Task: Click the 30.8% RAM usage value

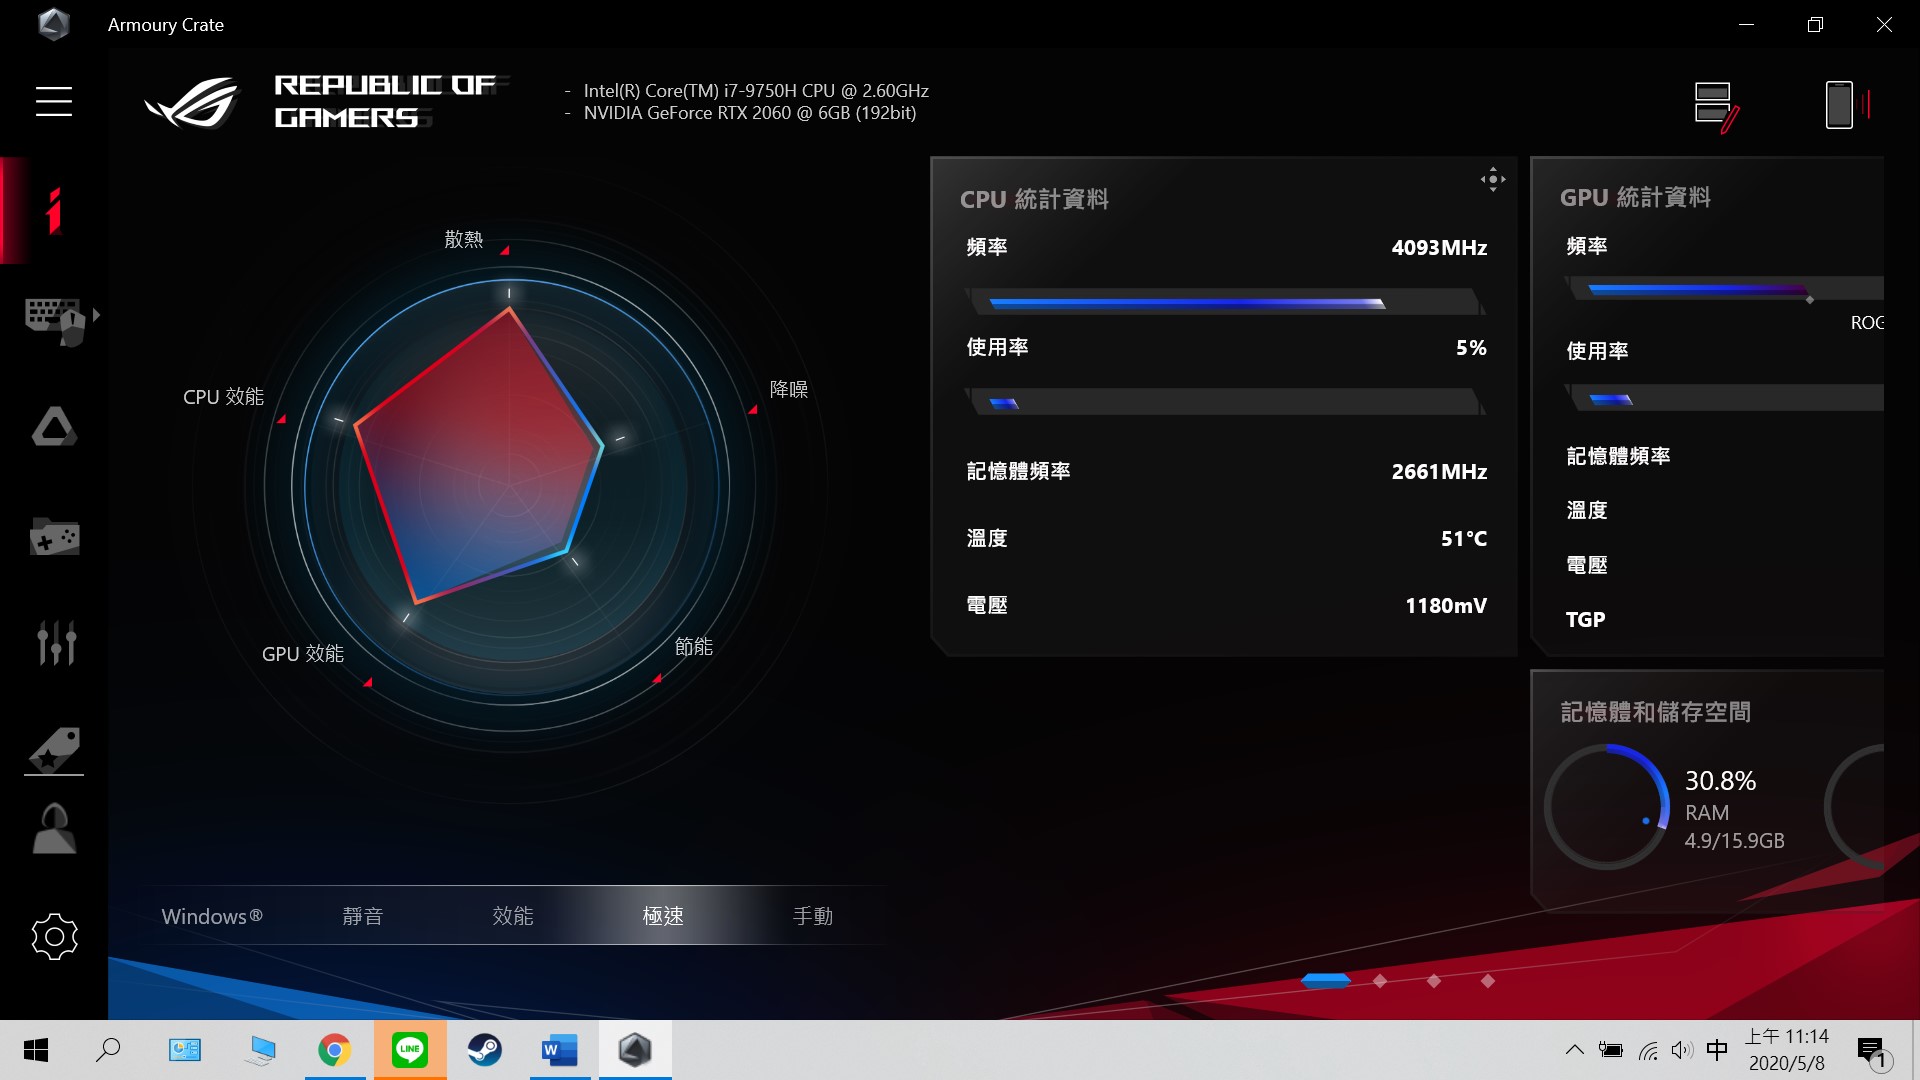Action: coord(1720,781)
